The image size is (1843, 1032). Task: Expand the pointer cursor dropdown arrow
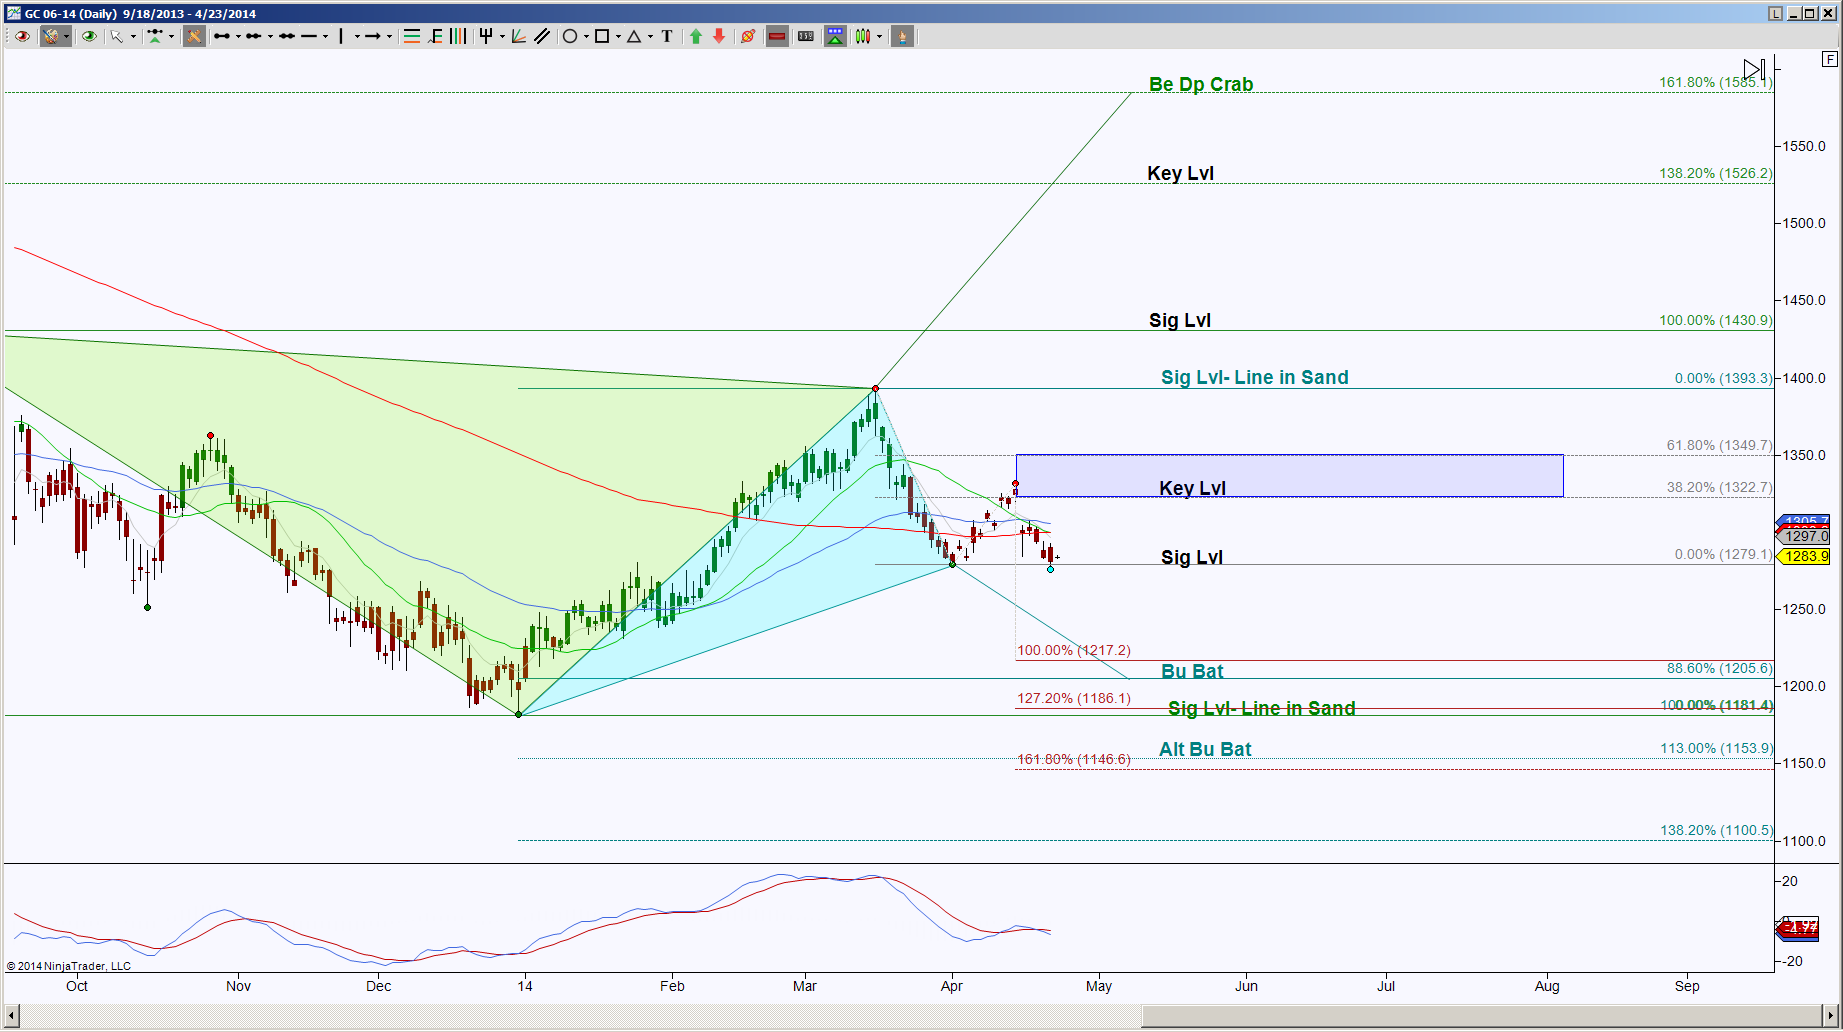(x=133, y=36)
